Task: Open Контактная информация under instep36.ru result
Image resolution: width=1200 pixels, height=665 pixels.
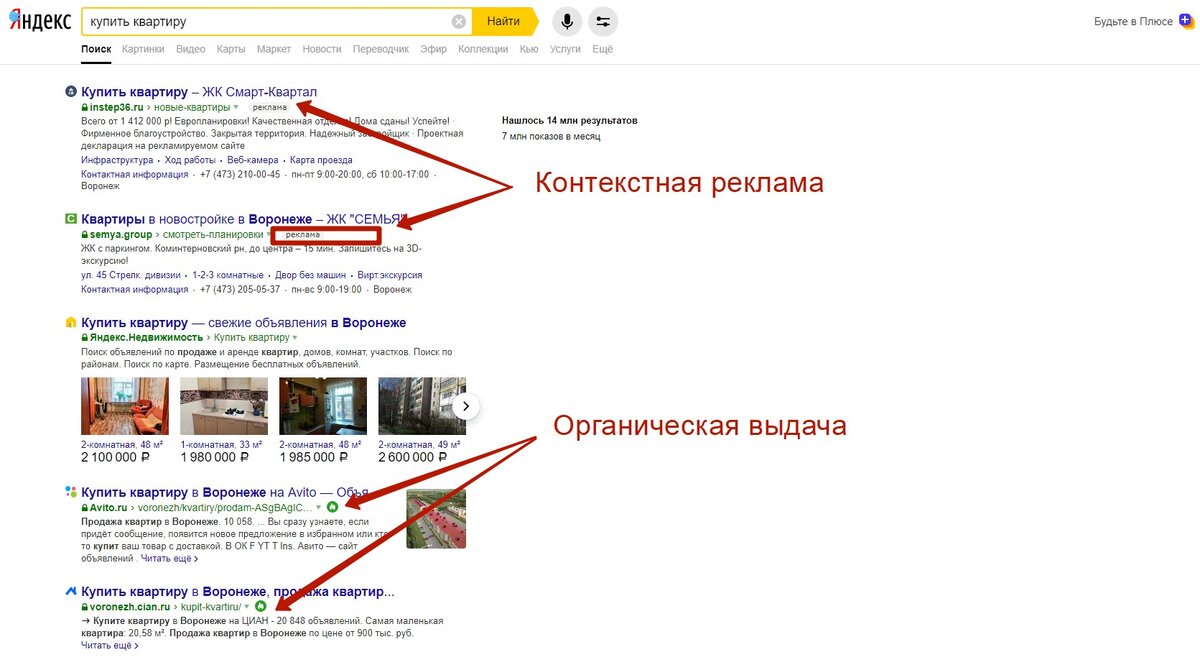Action: [135, 174]
